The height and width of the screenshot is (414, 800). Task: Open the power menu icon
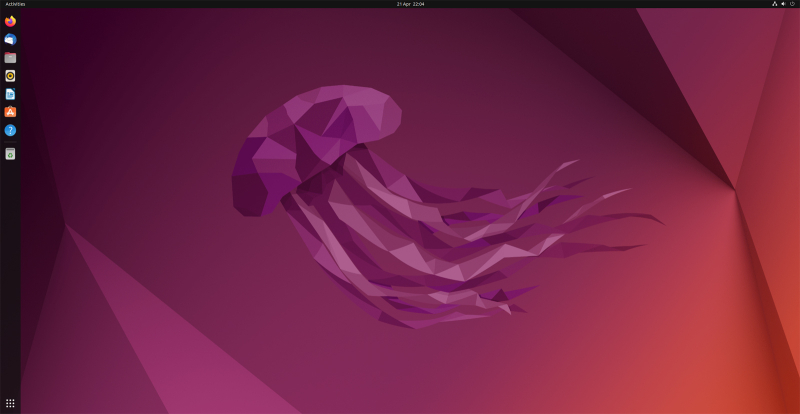pos(792,4)
